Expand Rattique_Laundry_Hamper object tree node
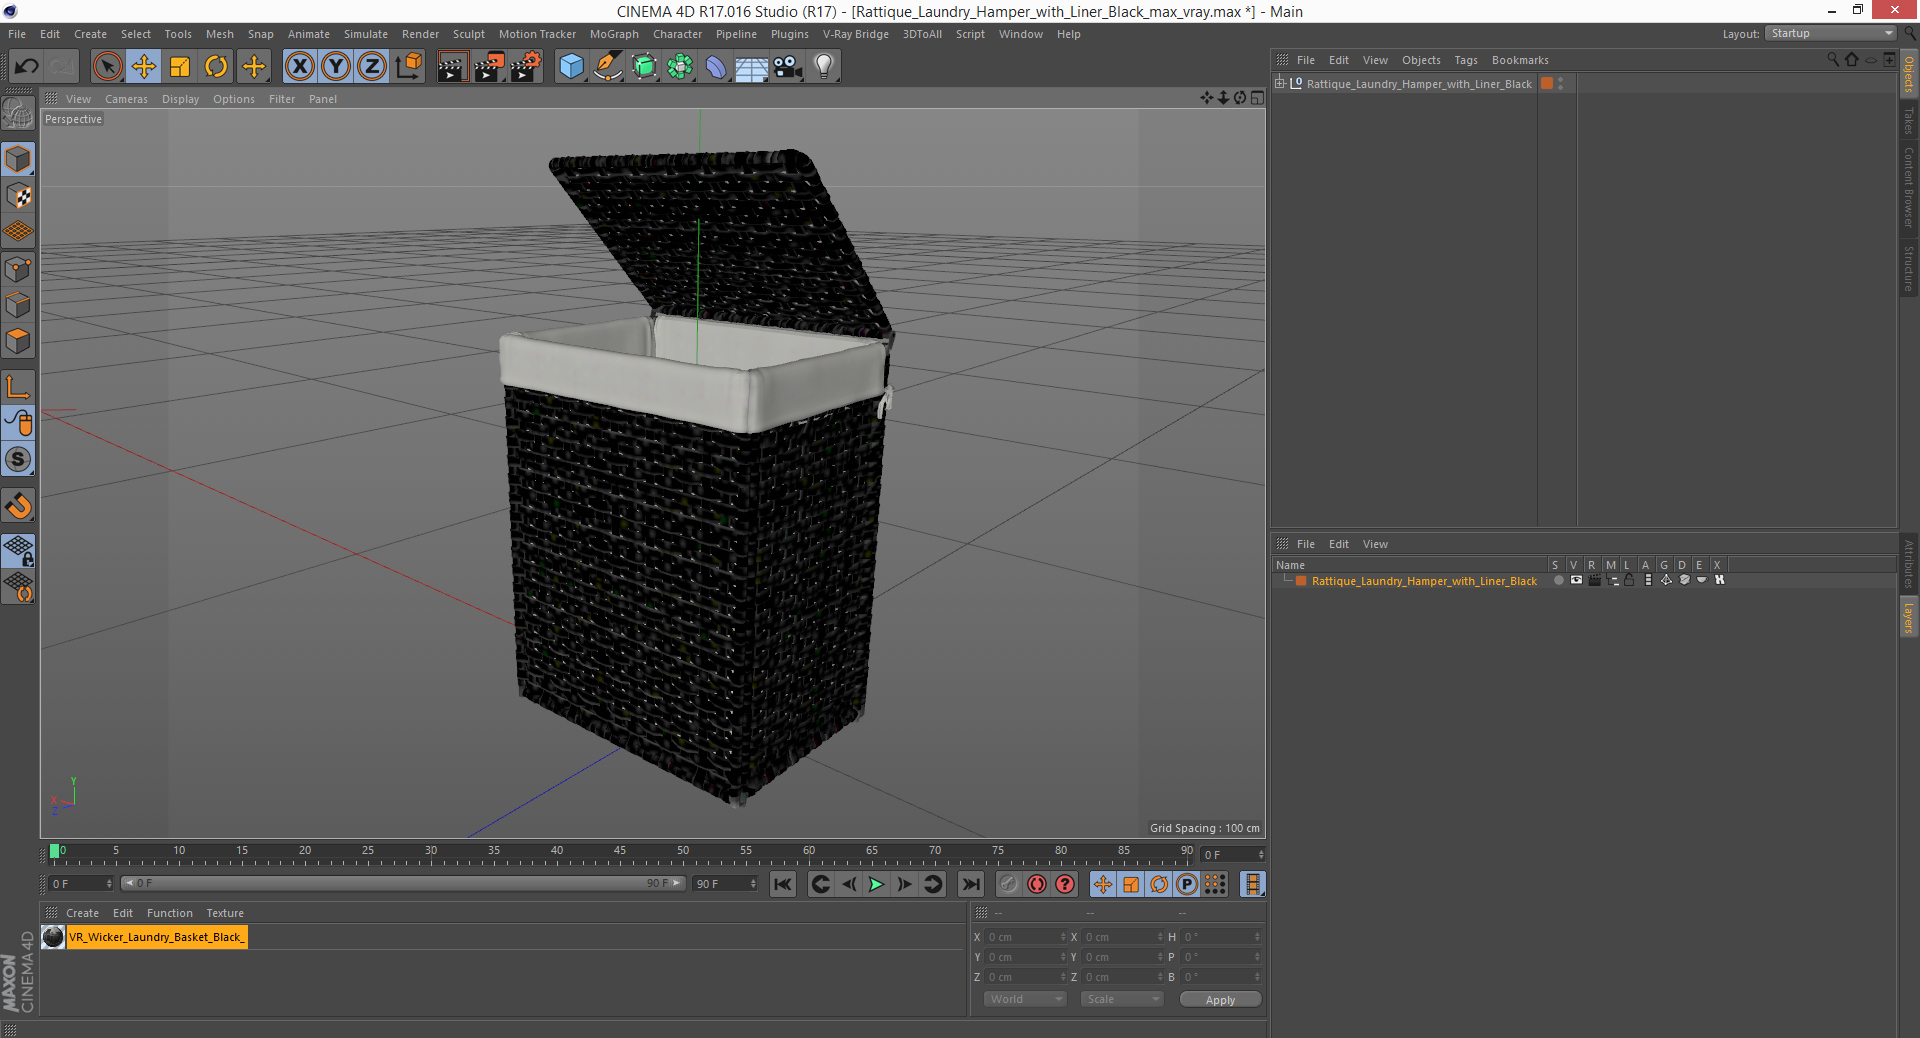Screen dimensions: 1920x1038 pos(1280,84)
